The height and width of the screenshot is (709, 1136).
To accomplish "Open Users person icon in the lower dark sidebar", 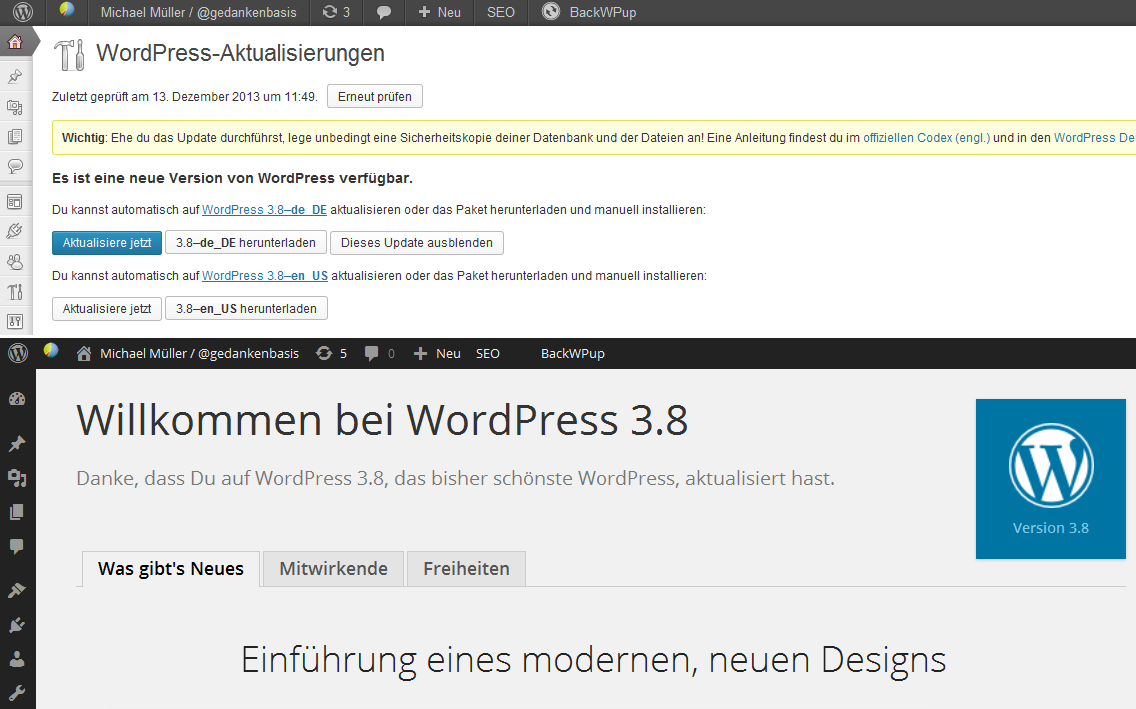I will point(17,659).
